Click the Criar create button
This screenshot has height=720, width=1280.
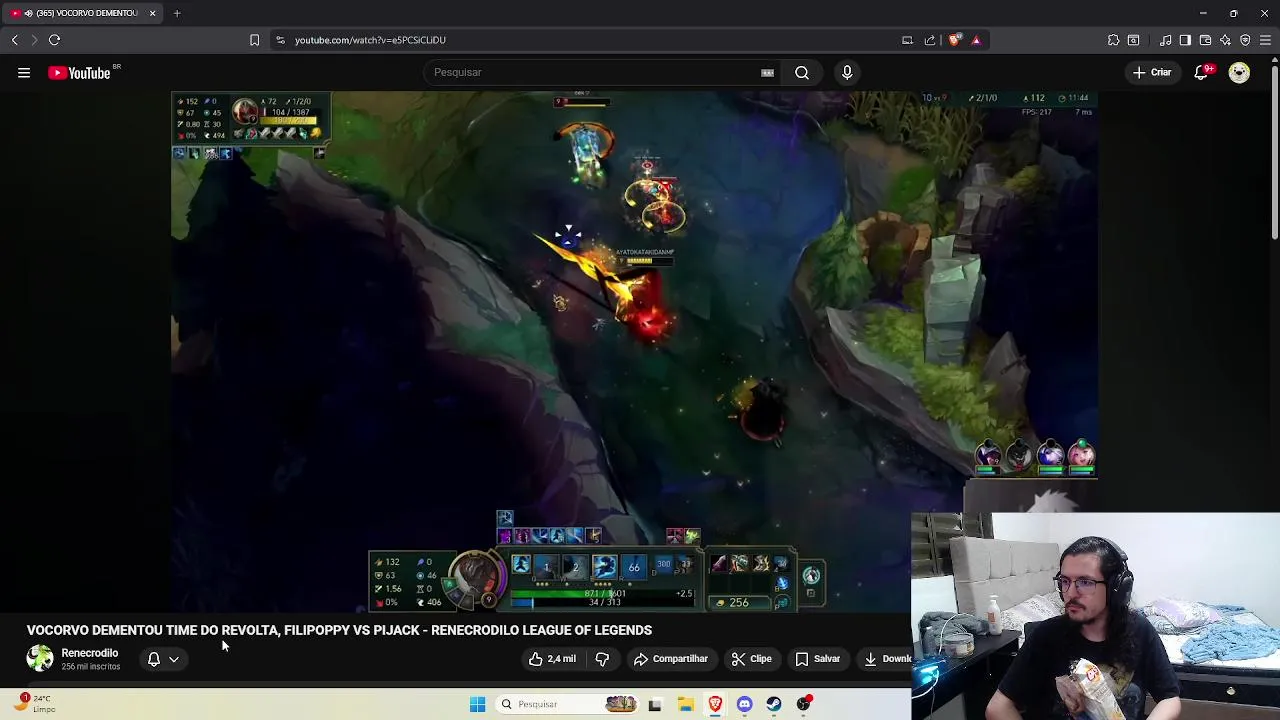pos(1152,72)
